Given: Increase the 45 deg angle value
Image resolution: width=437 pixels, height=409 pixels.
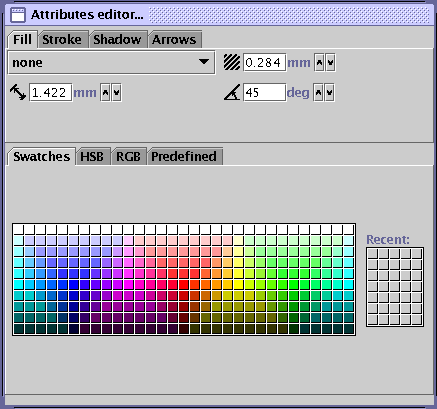Looking at the screenshot, I should (319, 92).
